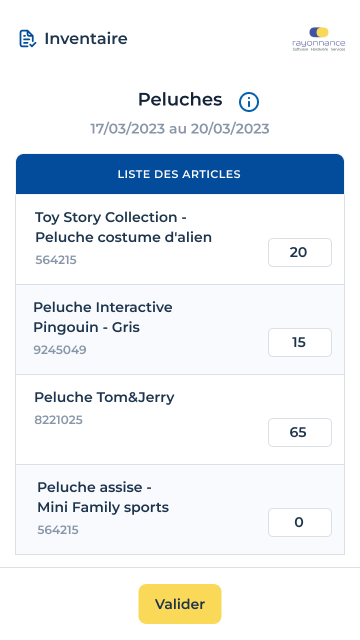Viewport: 360px width, 640px height.
Task: Click code 564215 under Mini Family sports
Action: [58, 530]
